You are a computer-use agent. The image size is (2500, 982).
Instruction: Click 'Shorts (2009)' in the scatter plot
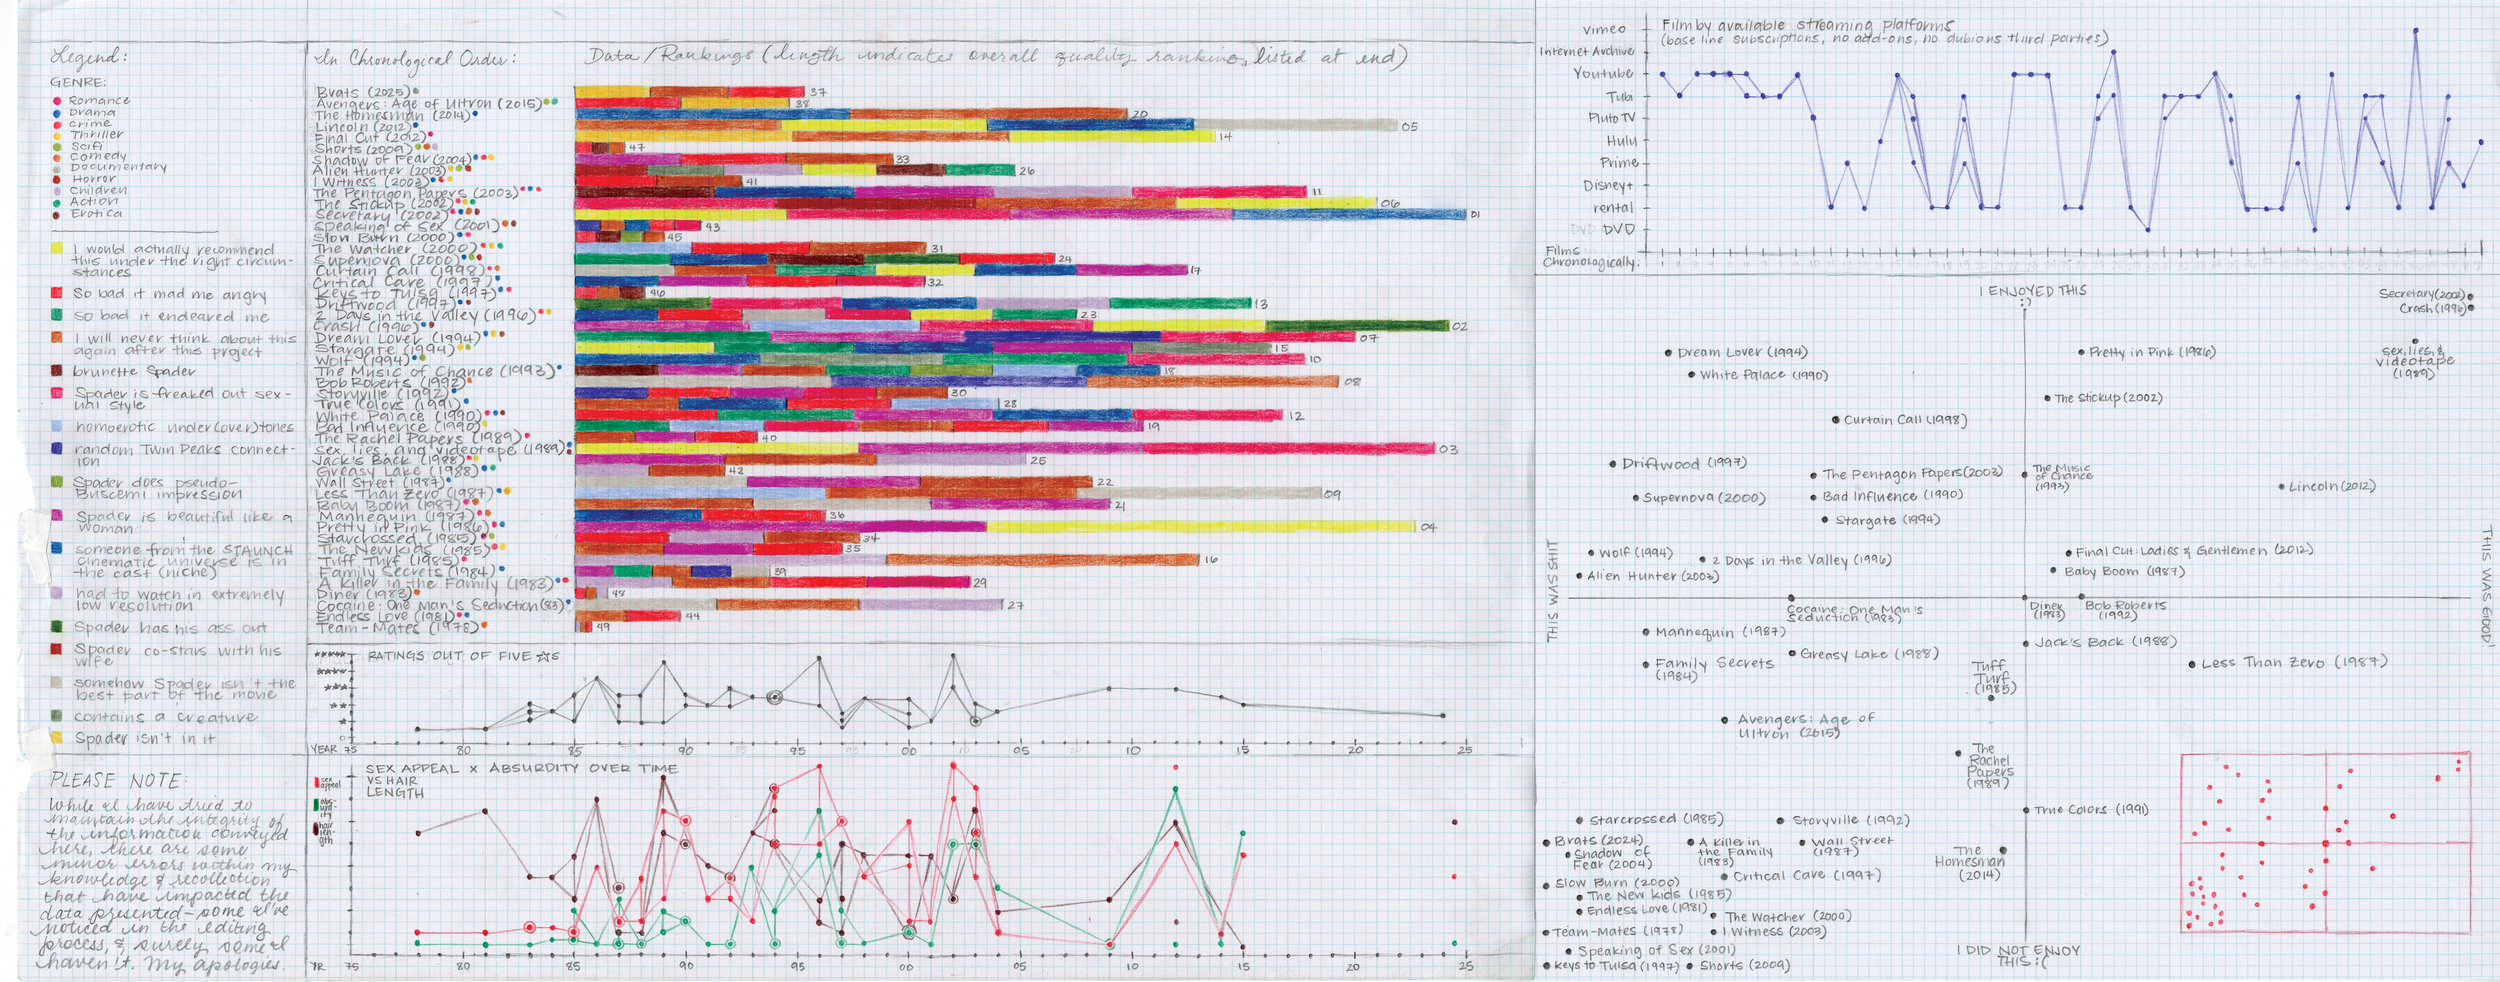1744,965
